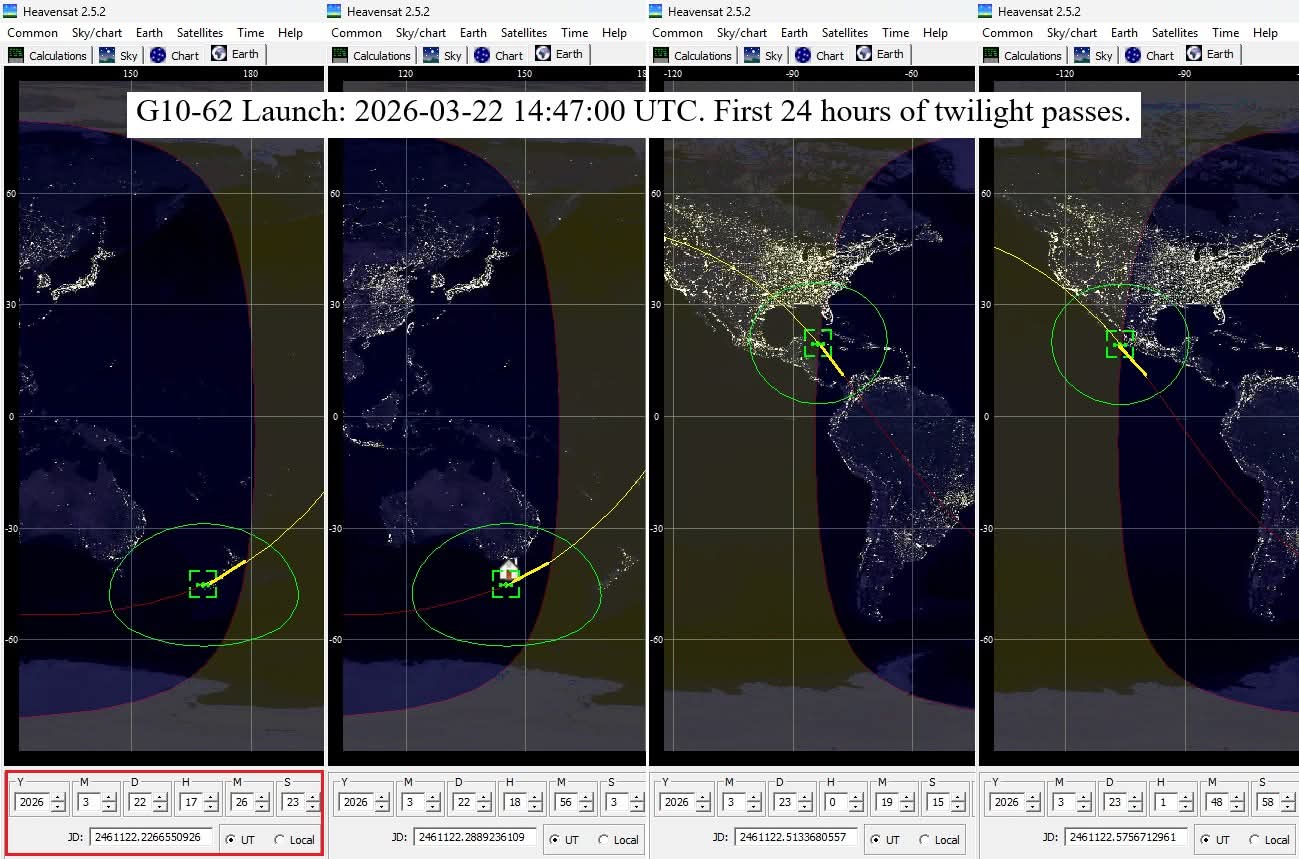Click the Chart tab icon in the second window

pos(482,55)
